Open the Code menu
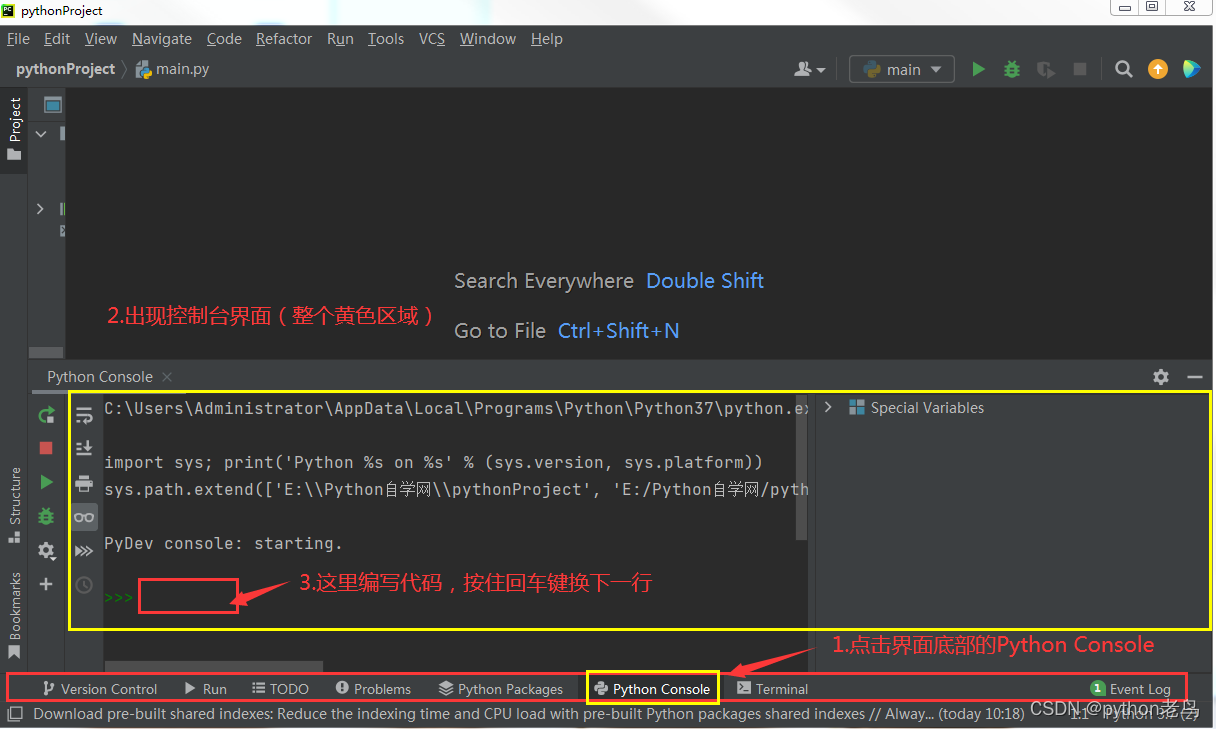Image resolution: width=1216 pixels, height=729 pixels. pos(224,39)
